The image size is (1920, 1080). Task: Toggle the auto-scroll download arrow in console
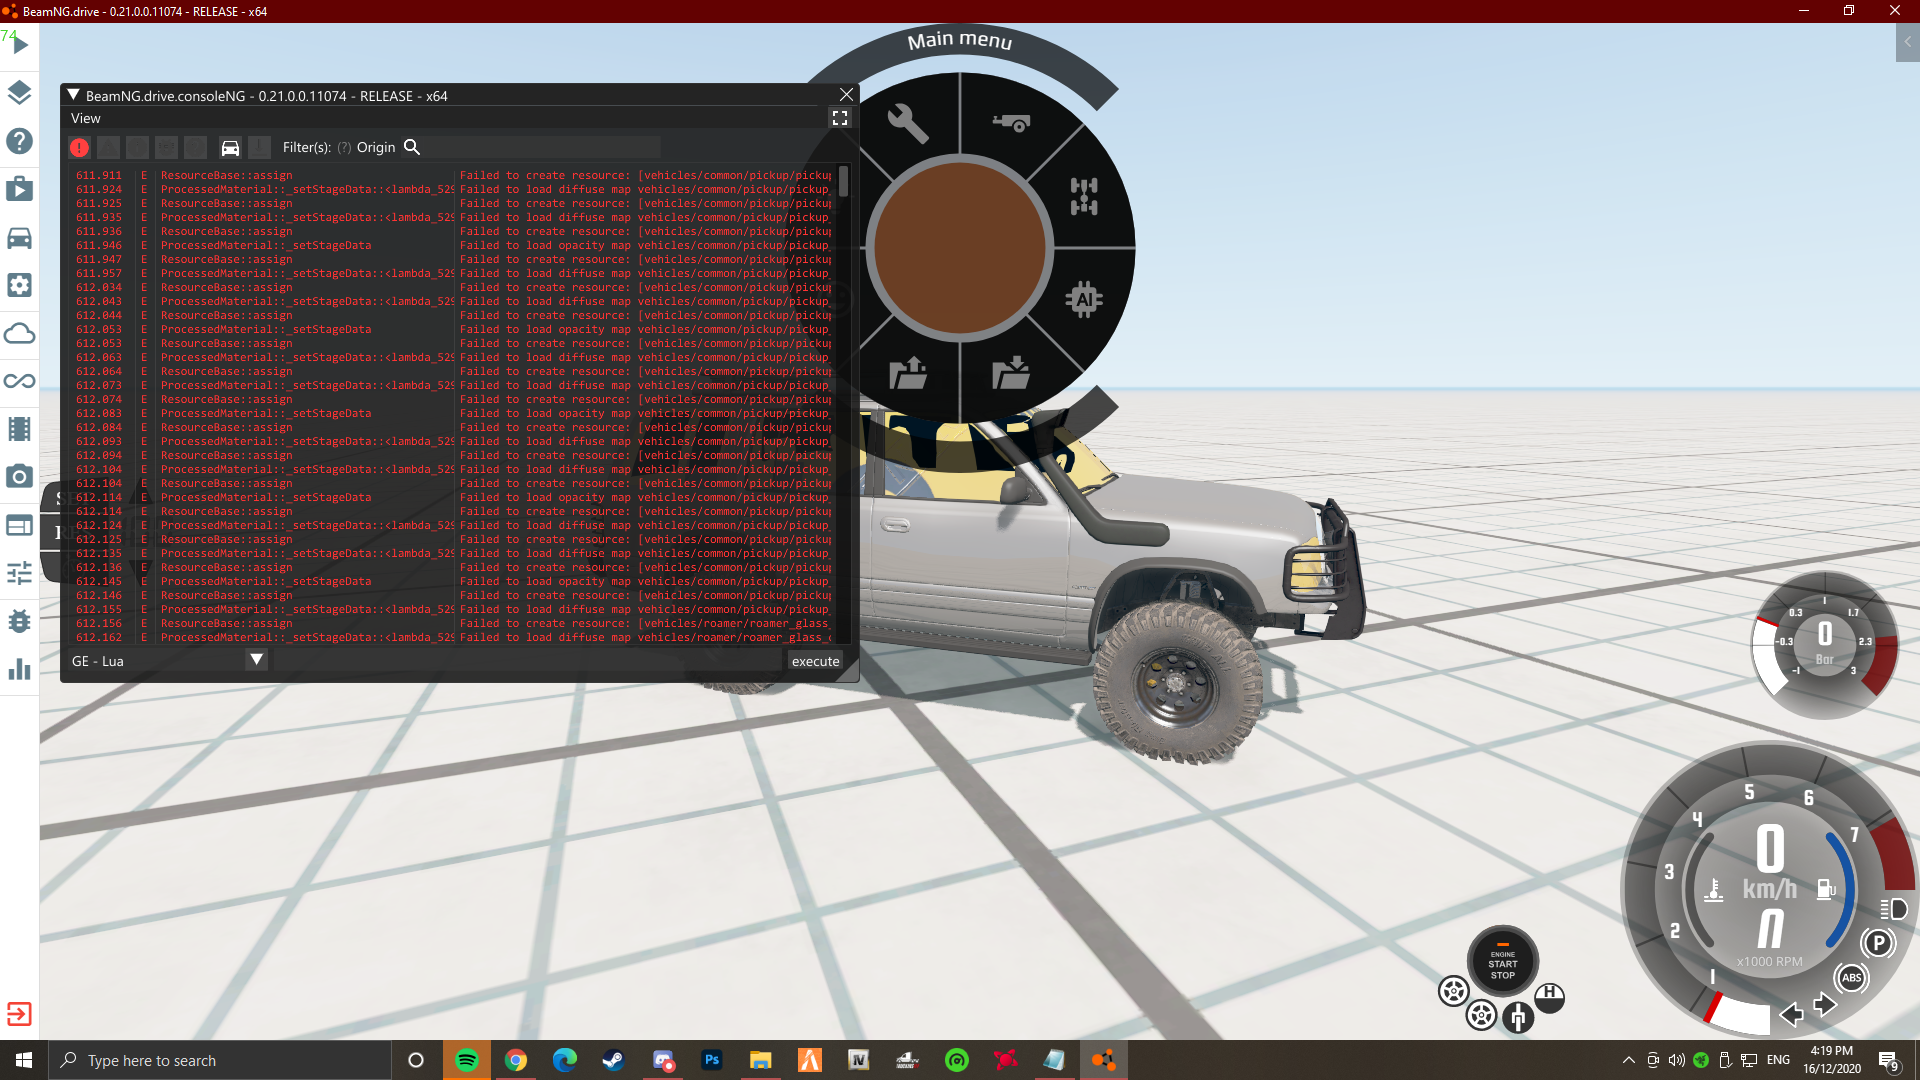click(x=259, y=148)
